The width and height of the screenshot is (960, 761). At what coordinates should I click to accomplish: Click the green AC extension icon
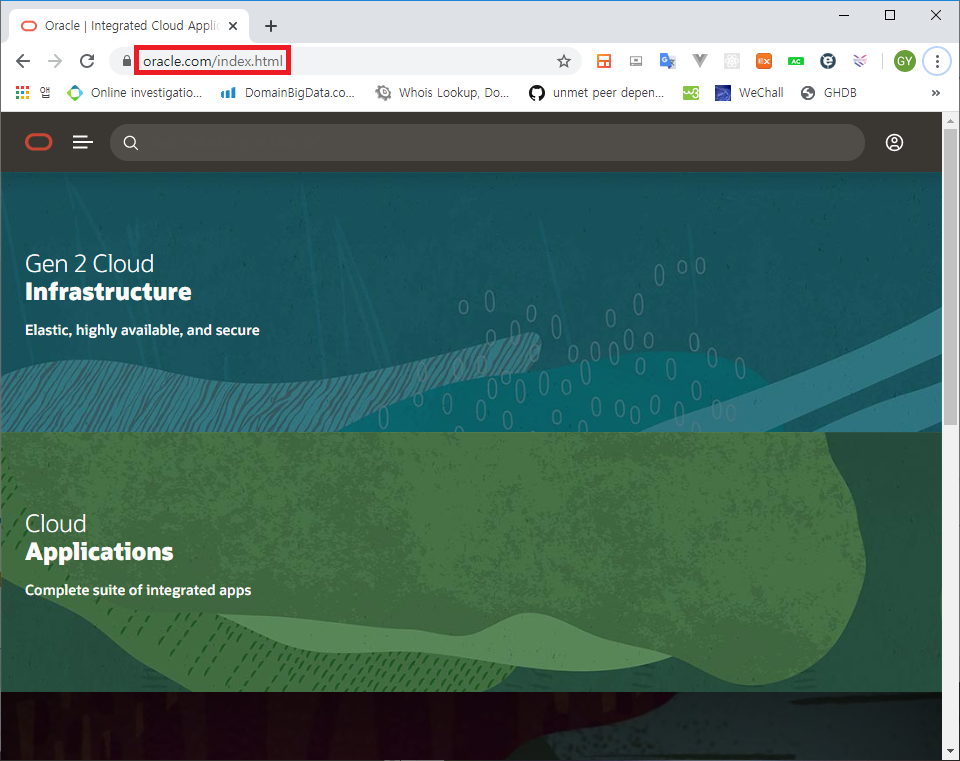(795, 61)
